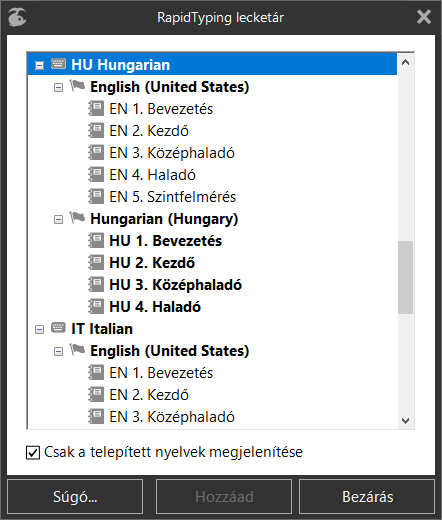Click the RapidTyping app icon in title bar
Viewport: 442px width, 520px height.
click(x=17, y=17)
